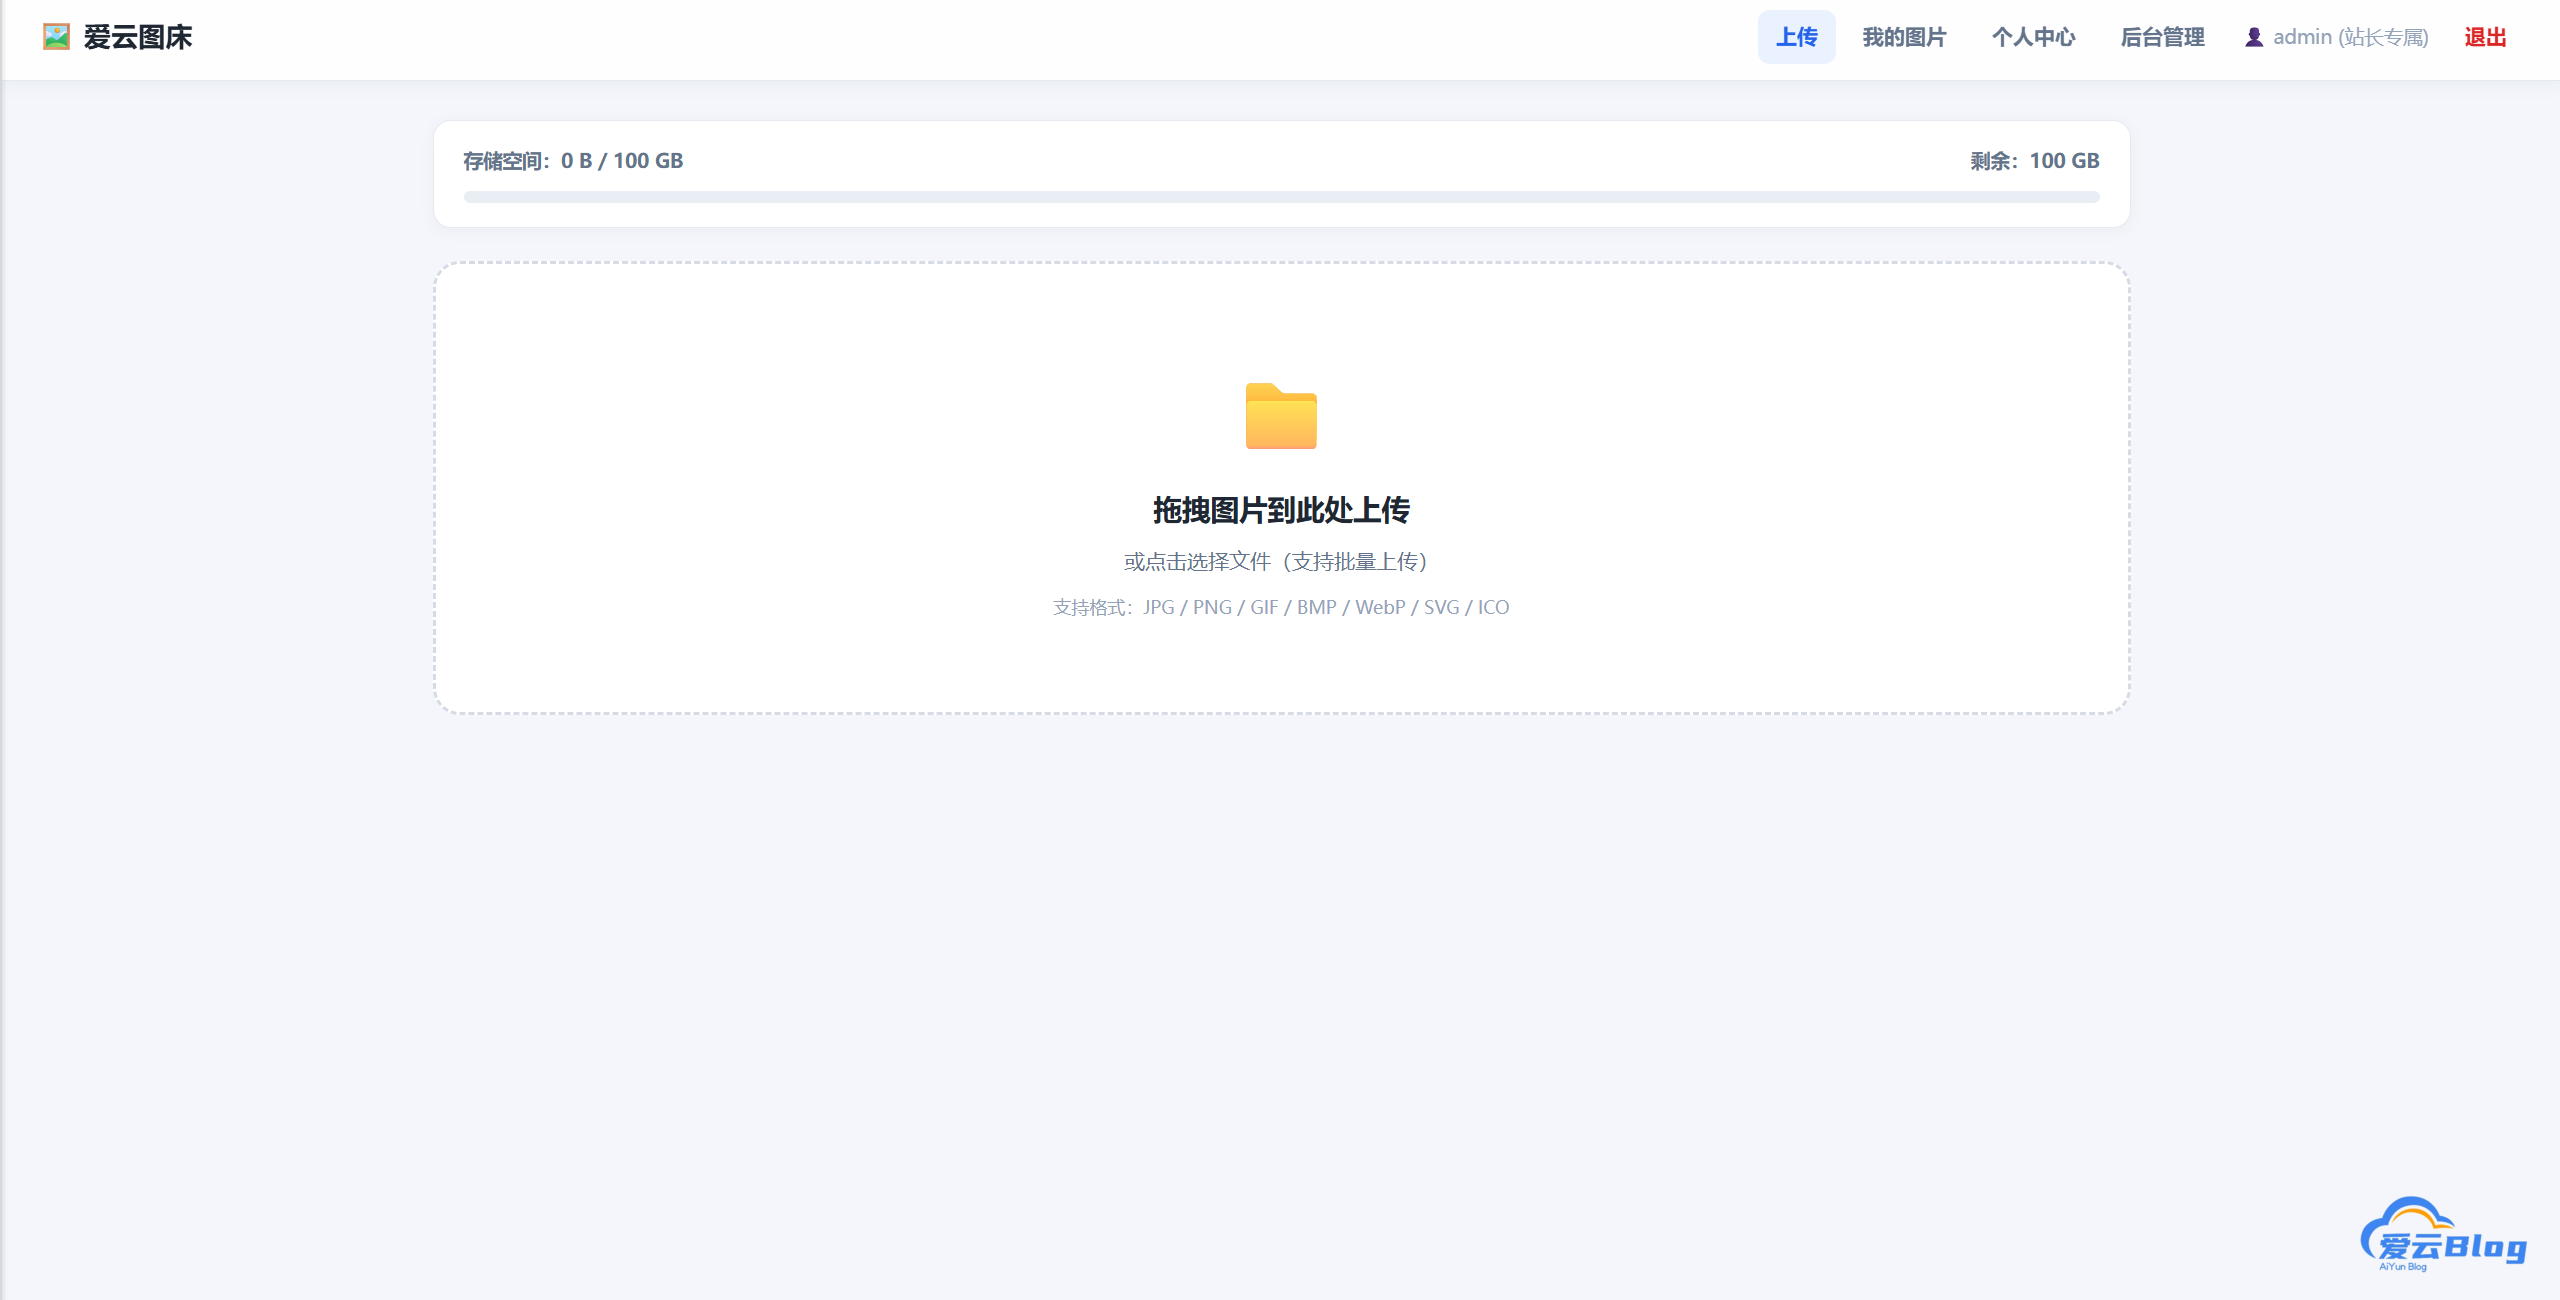Click the 爱云图床 picture logo icon

57,37
